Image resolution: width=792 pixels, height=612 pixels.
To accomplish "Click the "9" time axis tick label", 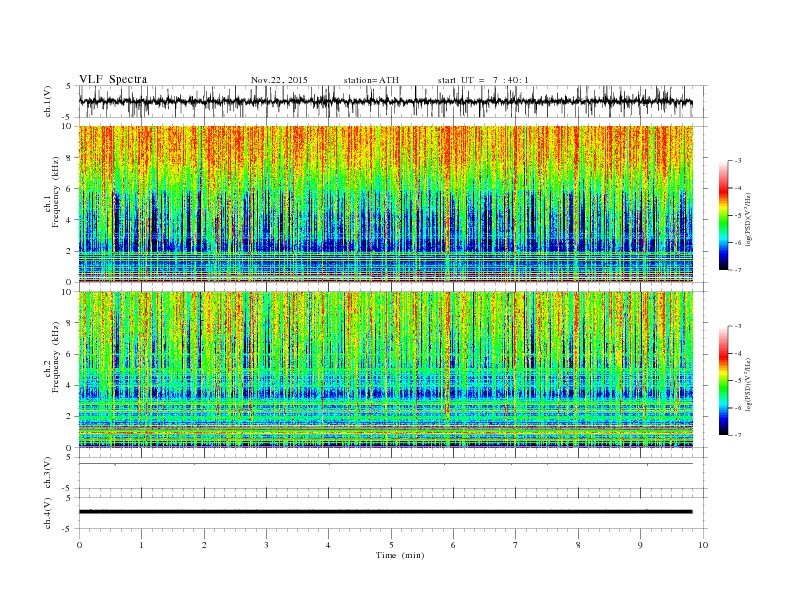I will point(640,545).
